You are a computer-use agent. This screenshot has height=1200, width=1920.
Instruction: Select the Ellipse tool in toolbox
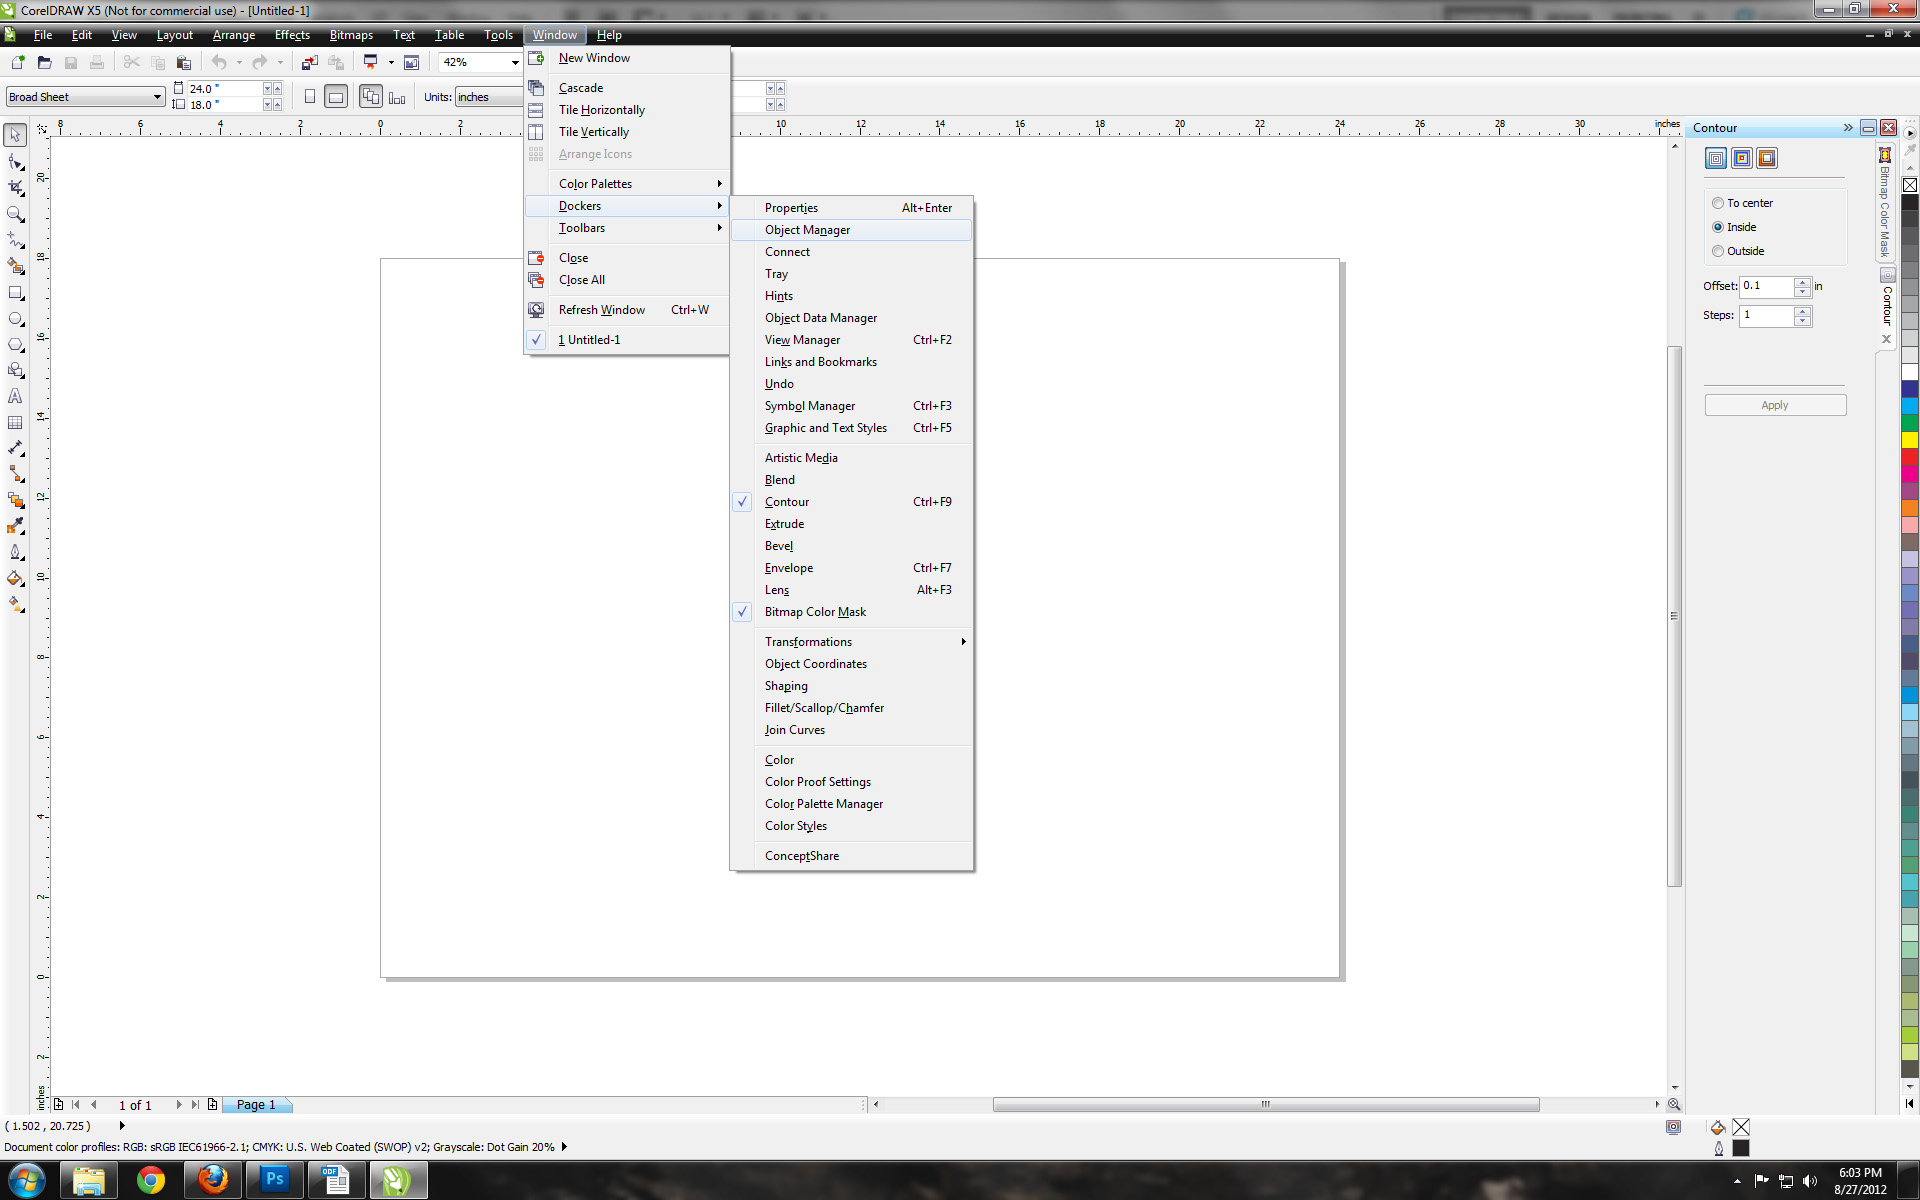click(15, 319)
